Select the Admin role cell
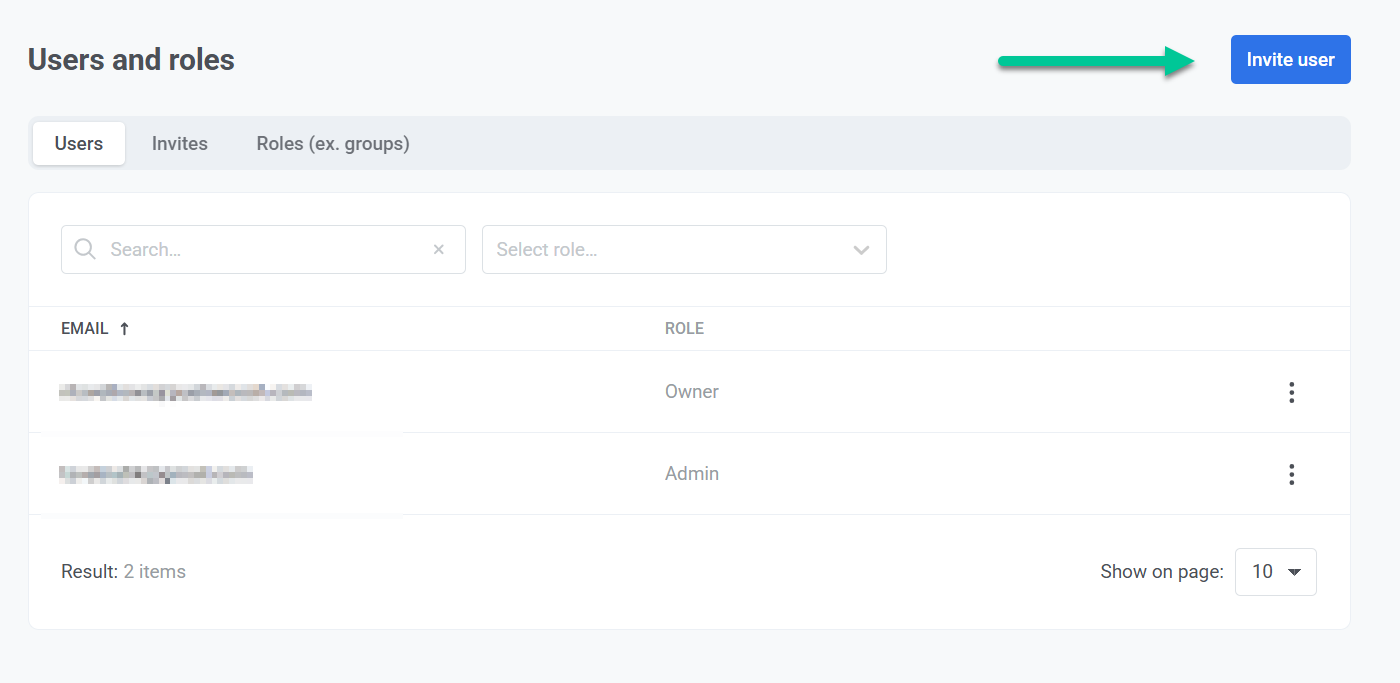The image size is (1400, 683). pyautogui.click(x=692, y=474)
